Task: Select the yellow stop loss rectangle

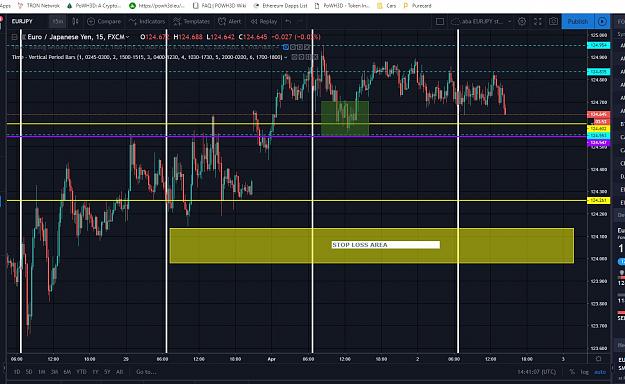Action: point(371,246)
